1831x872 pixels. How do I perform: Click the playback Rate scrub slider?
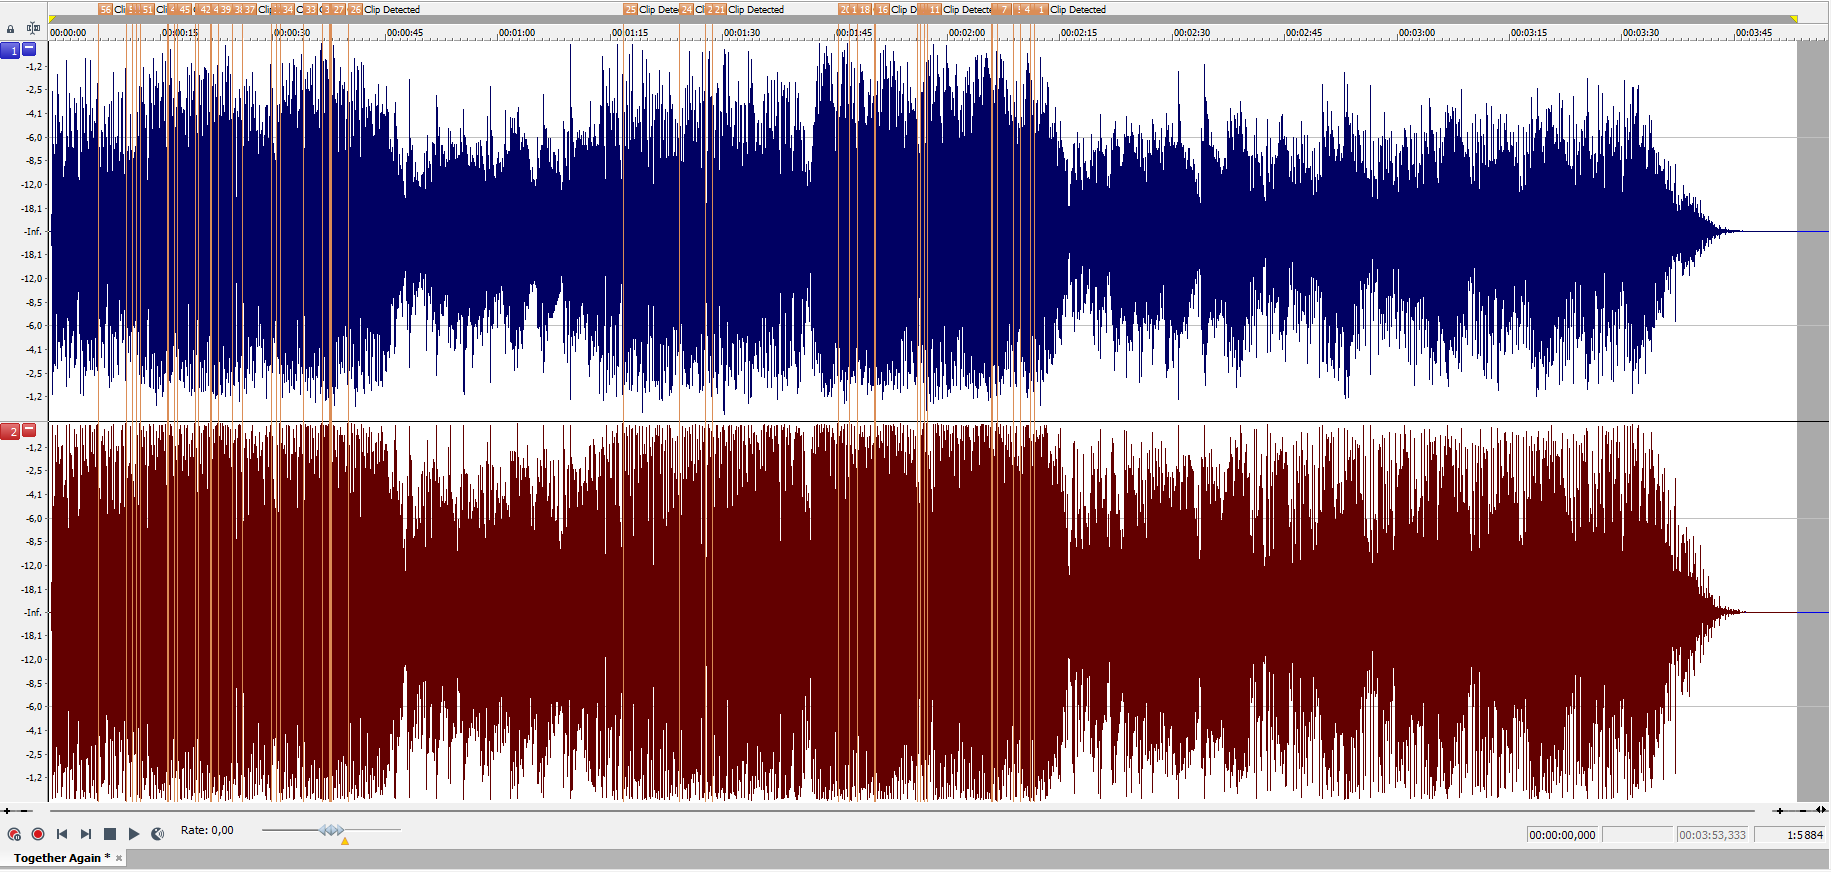tap(332, 830)
